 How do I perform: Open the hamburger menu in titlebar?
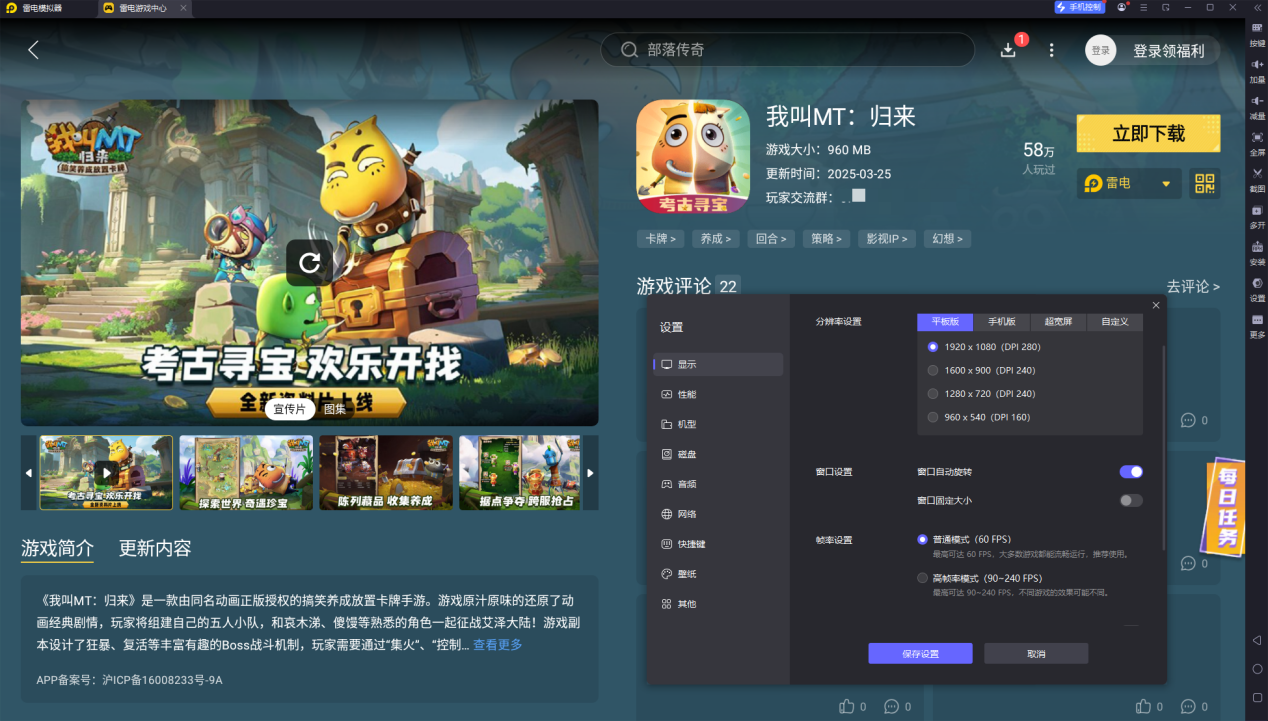click(1144, 7)
